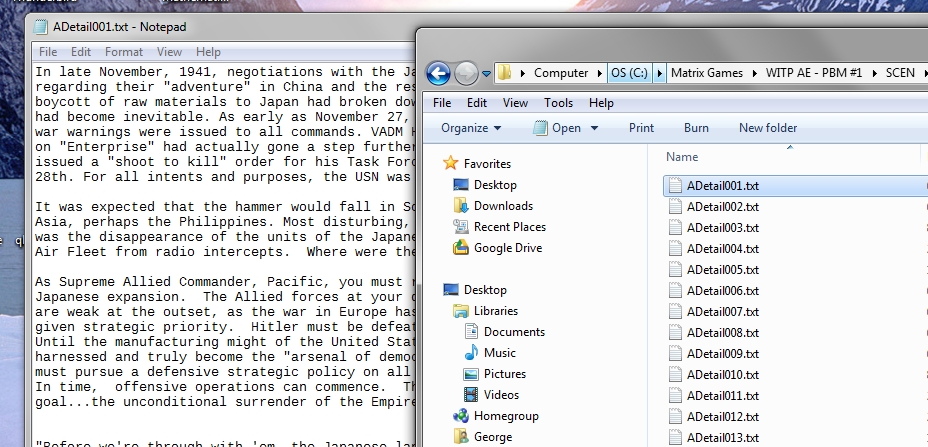Open Explorer Edit menu
928x447 pixels.
coord(477,103)
